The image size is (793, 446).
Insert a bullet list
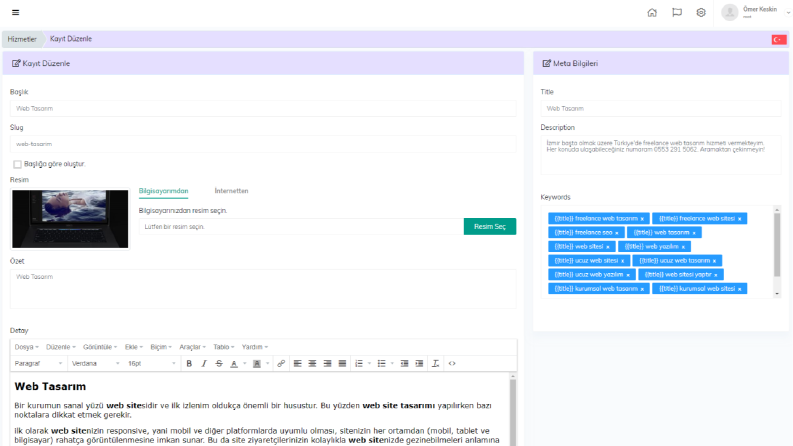tap(381, 364)
